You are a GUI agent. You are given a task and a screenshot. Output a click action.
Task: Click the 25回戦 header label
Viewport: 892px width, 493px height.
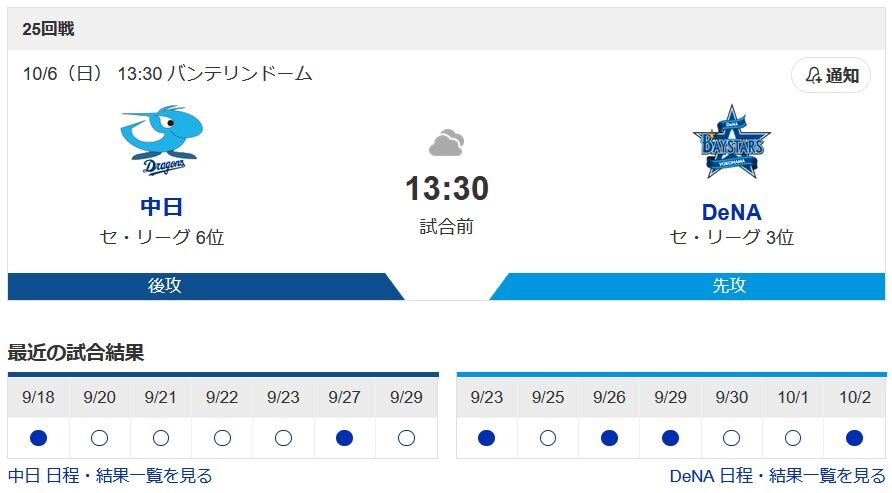[x=48, y=29]
